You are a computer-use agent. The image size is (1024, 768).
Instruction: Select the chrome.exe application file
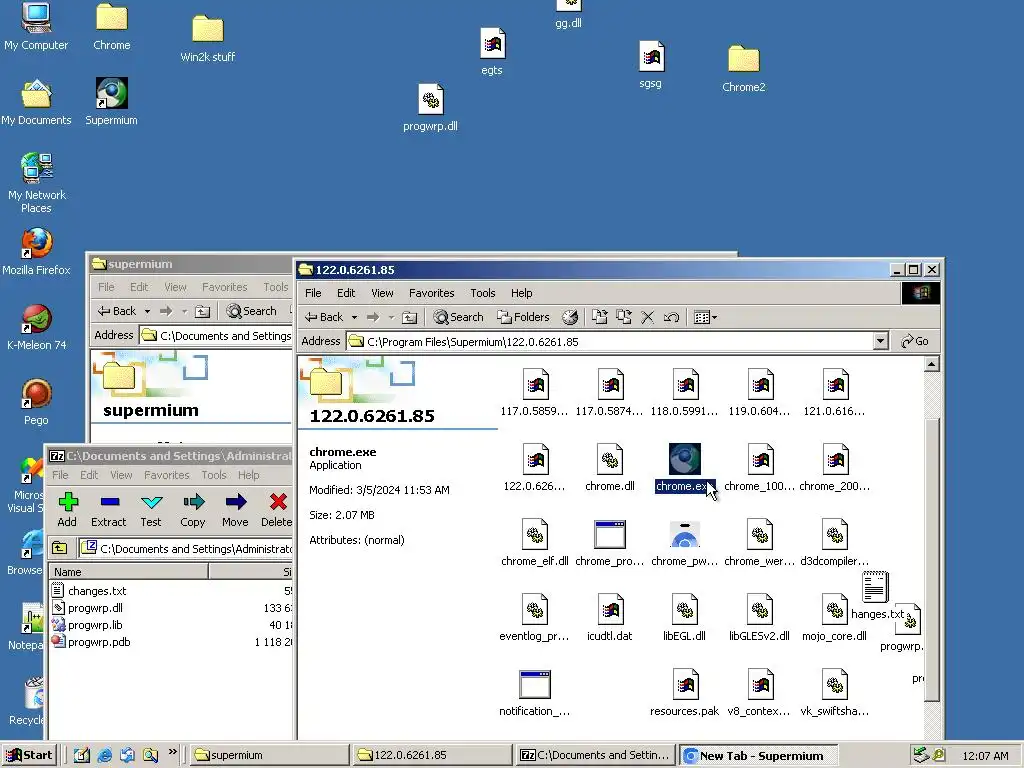tap(684, 468)
